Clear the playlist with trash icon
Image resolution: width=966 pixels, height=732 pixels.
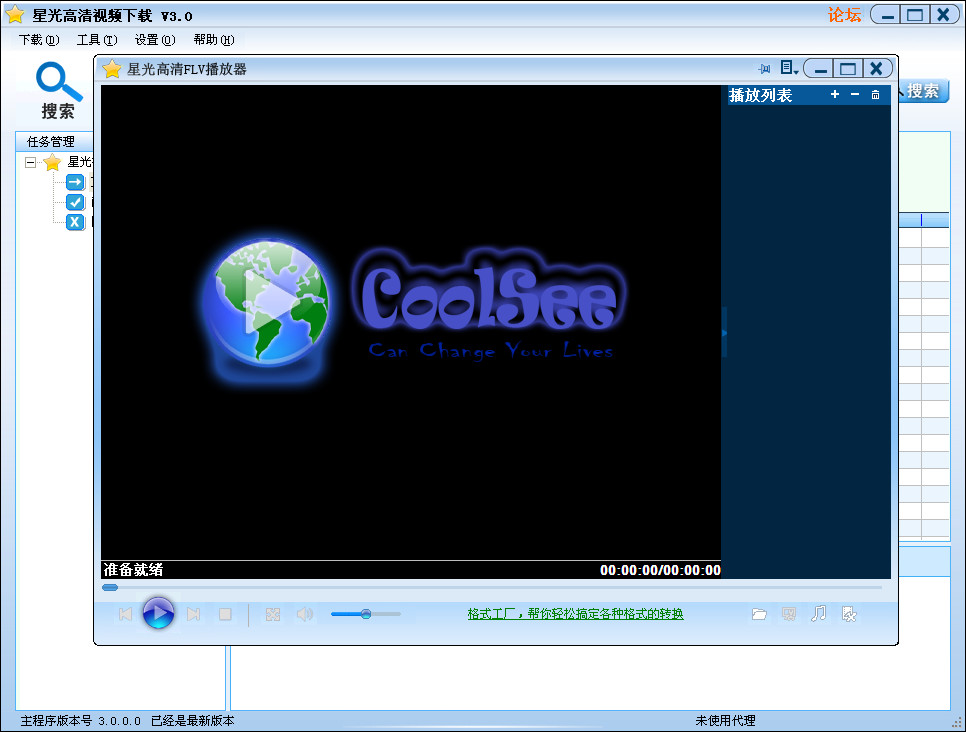point(876,95)
